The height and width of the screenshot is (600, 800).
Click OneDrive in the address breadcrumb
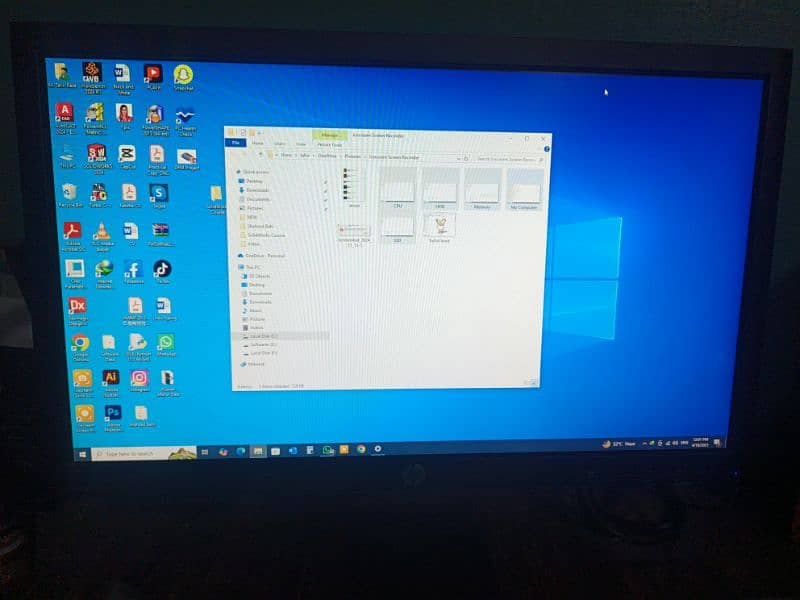tap(327, 156)
